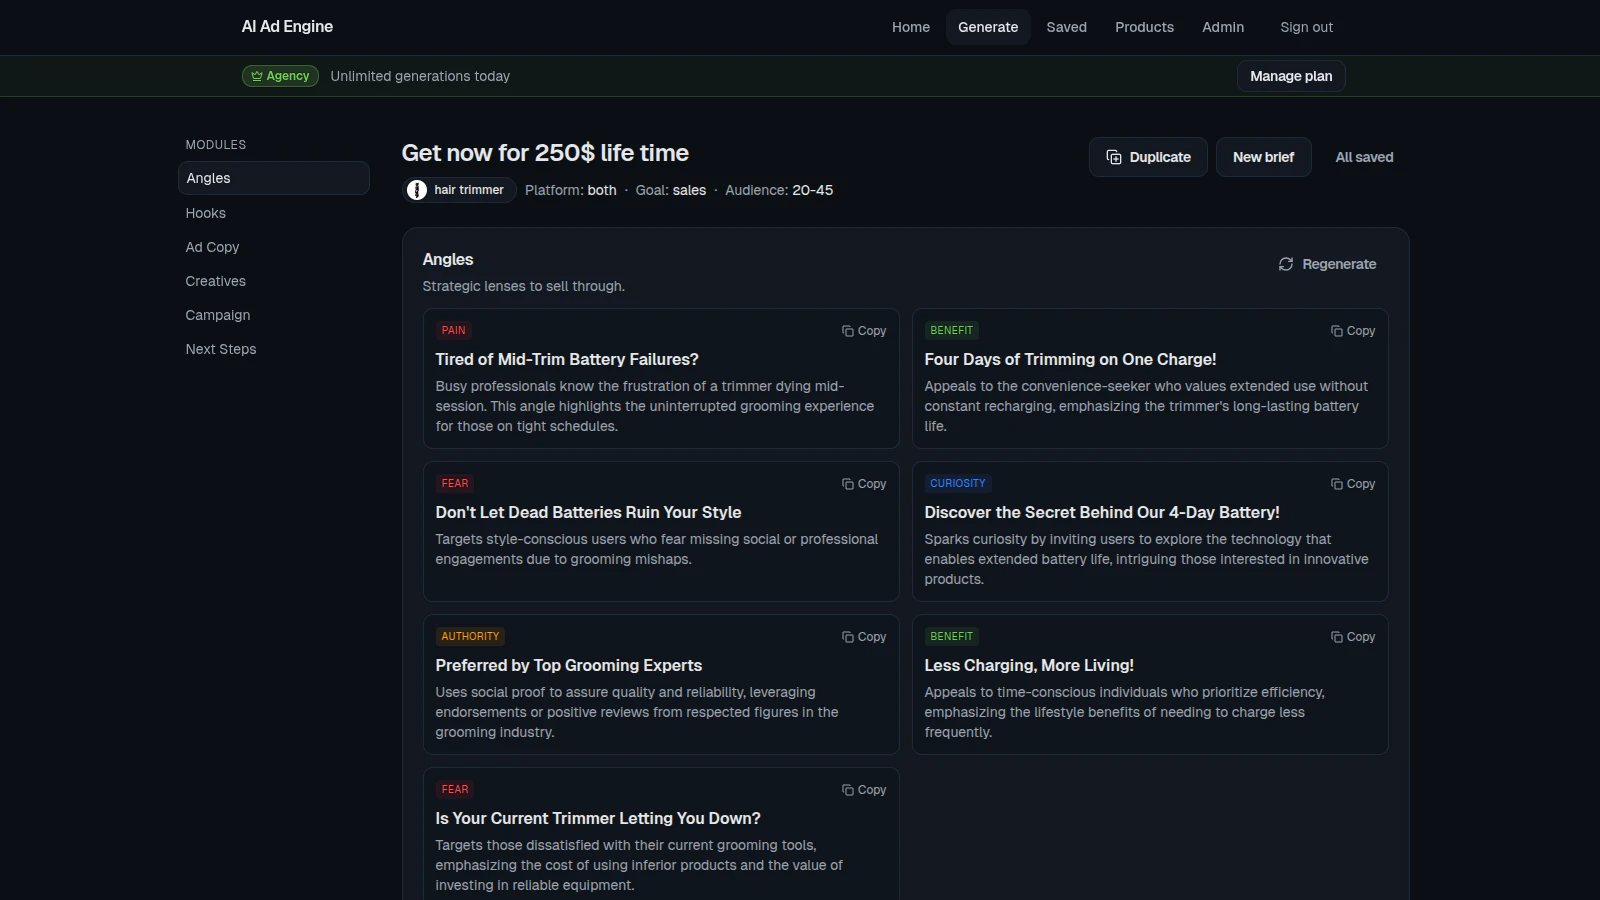Click the MODULES sidebar header
Screen dimensions: 1600x900
(215, 145)
